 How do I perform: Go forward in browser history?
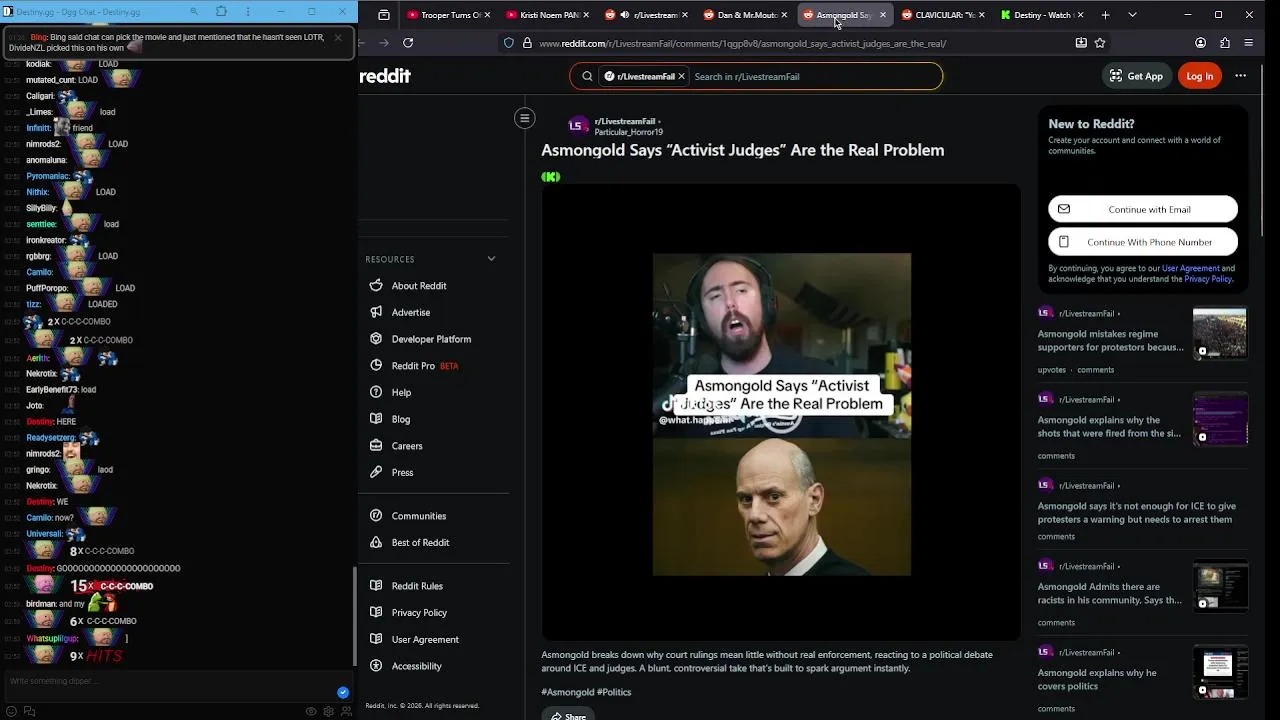pyautogui.click(x=385, y=43)
